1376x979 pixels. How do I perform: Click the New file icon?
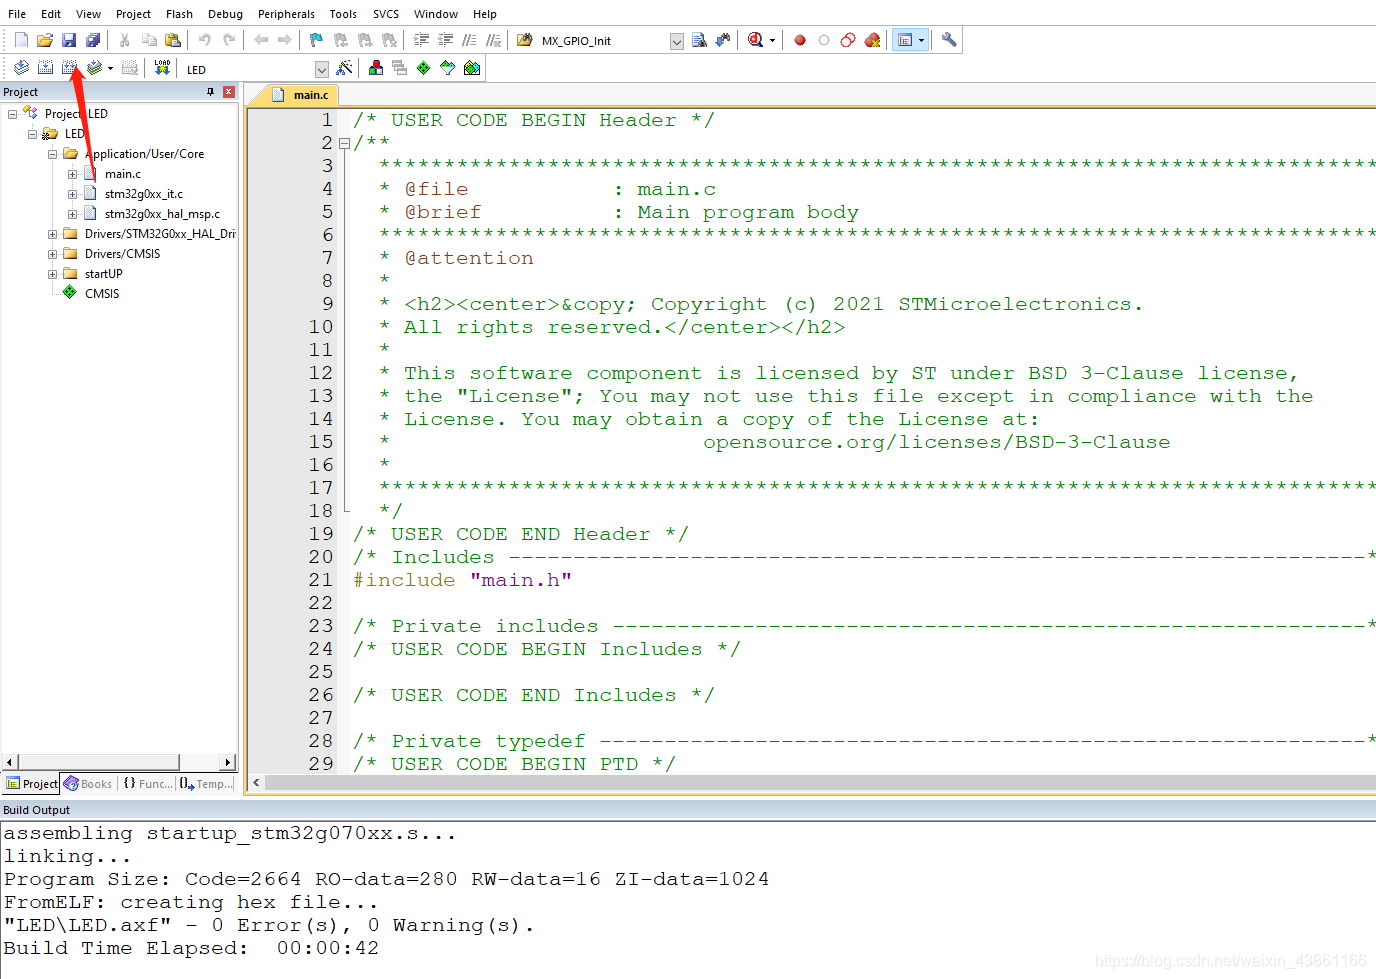tap(21, 40)
